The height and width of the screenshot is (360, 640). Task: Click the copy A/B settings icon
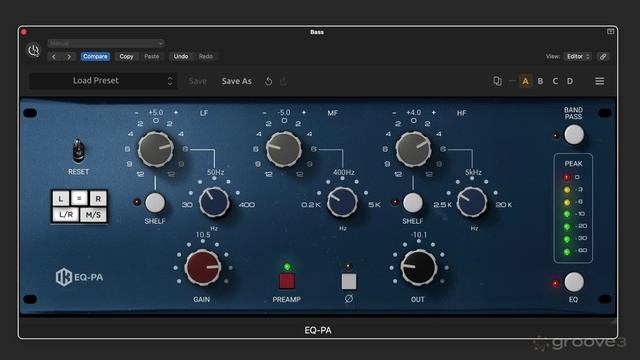[x=497, y=81]
